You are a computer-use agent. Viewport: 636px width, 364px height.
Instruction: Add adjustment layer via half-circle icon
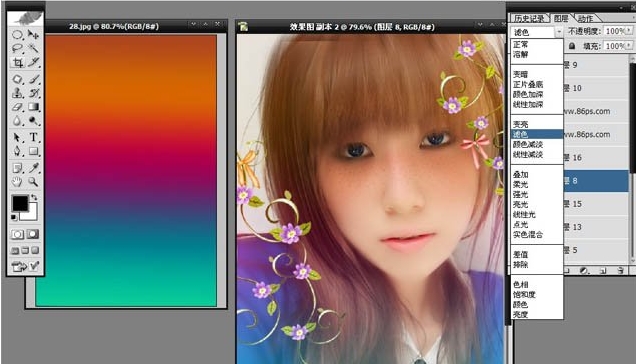584,270
